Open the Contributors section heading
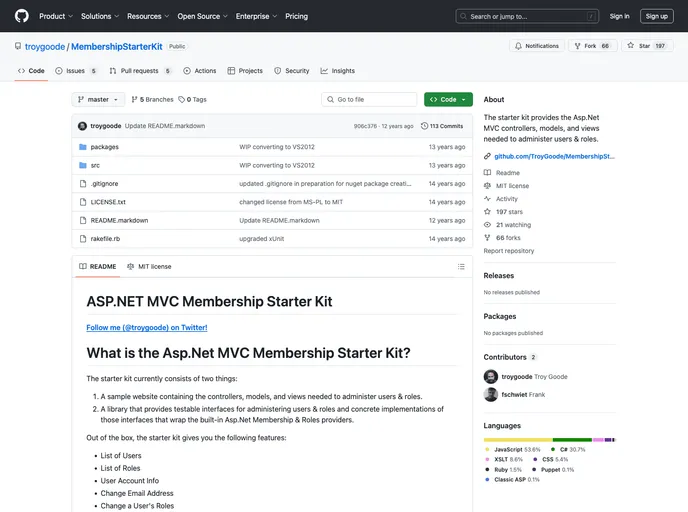The height and width of the screenshot is (512, 688). [505, 357]
